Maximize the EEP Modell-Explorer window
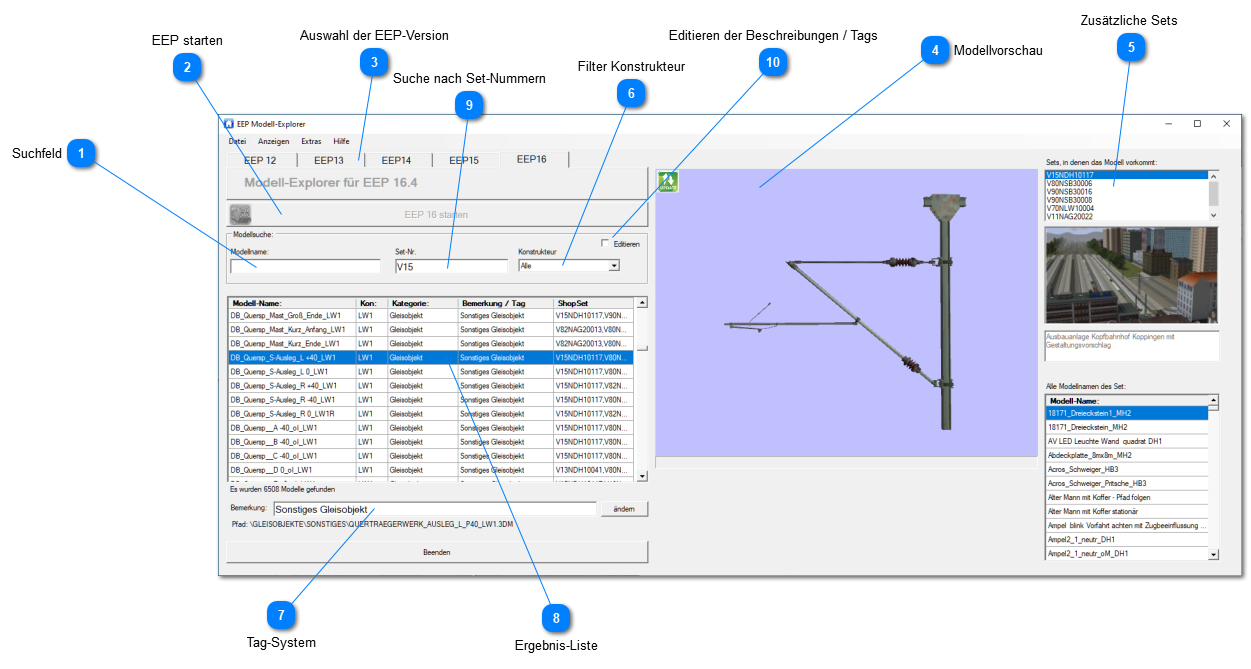This screenshot has width=1251, height=669. click(x=1197, y=124)
